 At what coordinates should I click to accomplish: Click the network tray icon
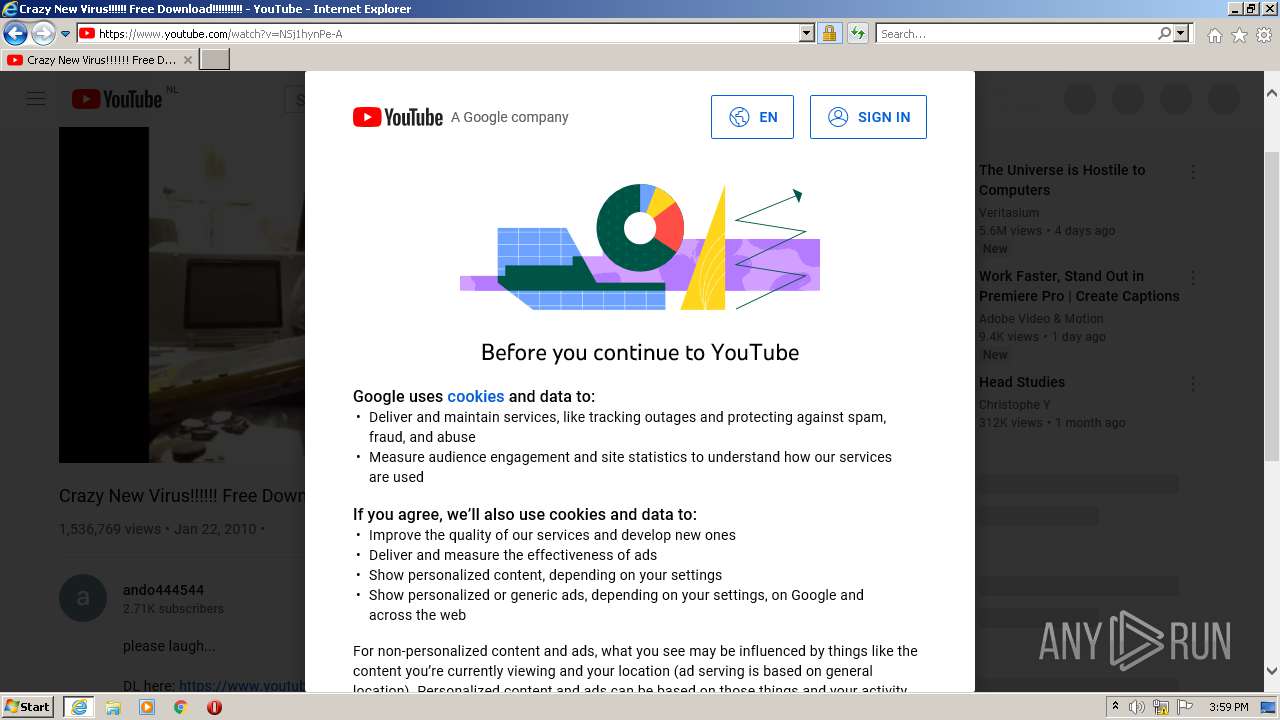[x=1161, y=707]
